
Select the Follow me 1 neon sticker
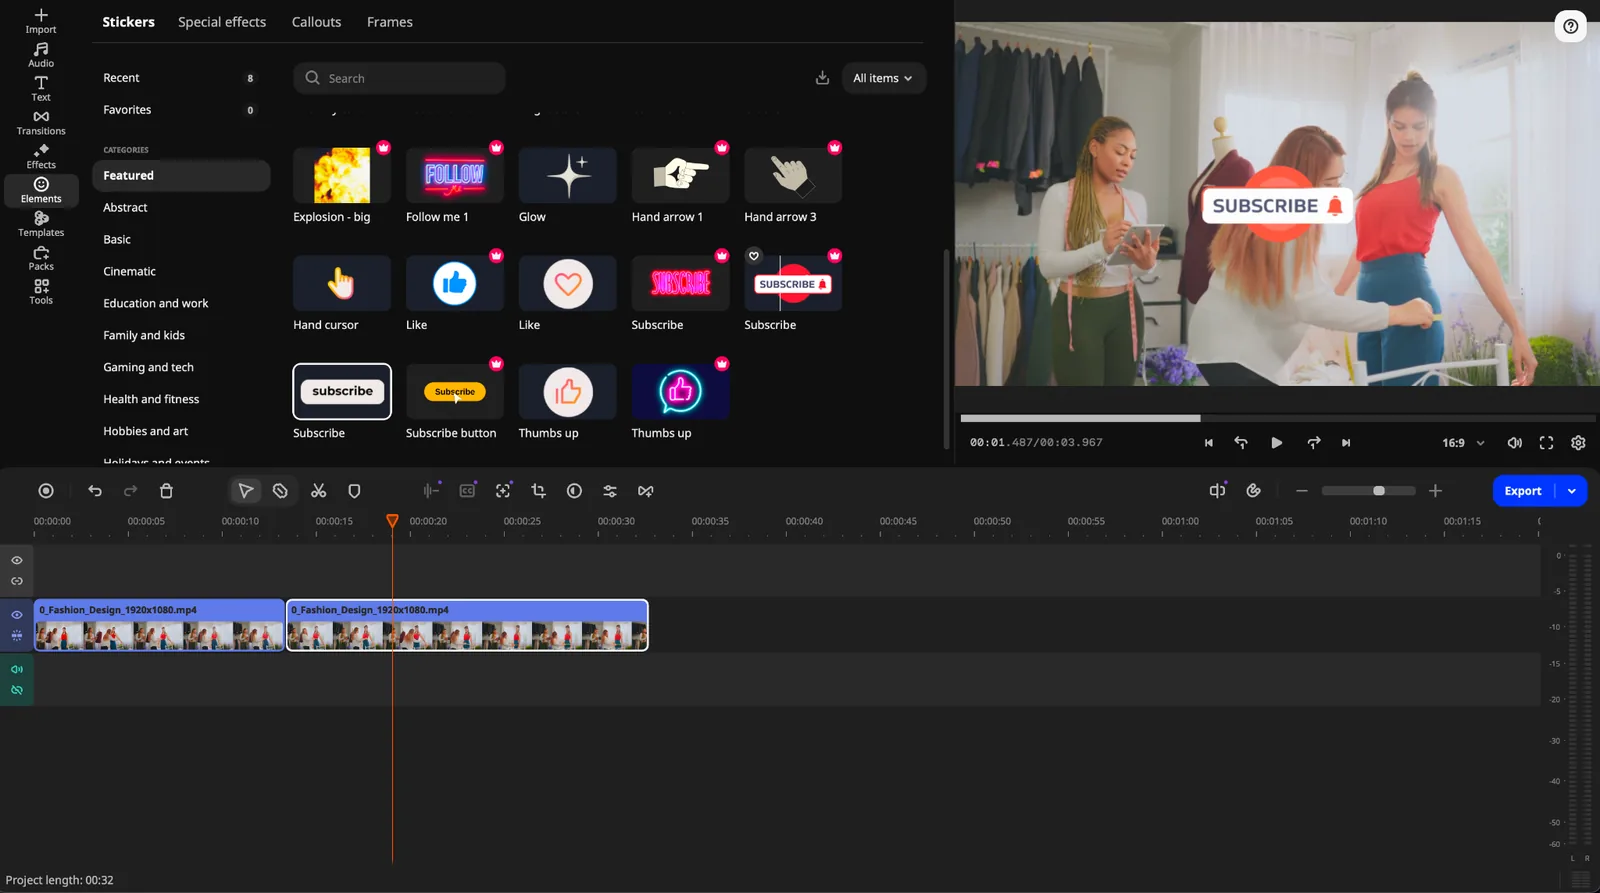455,175
